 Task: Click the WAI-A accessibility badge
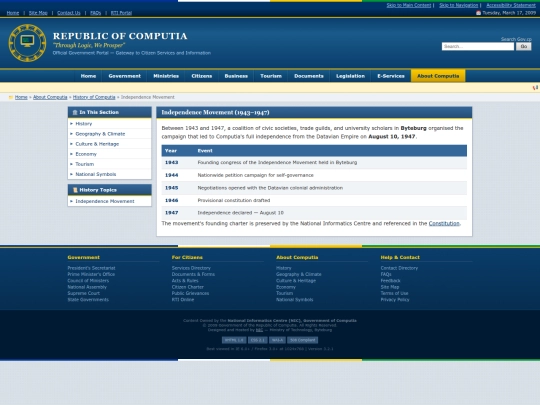point(277,340)
